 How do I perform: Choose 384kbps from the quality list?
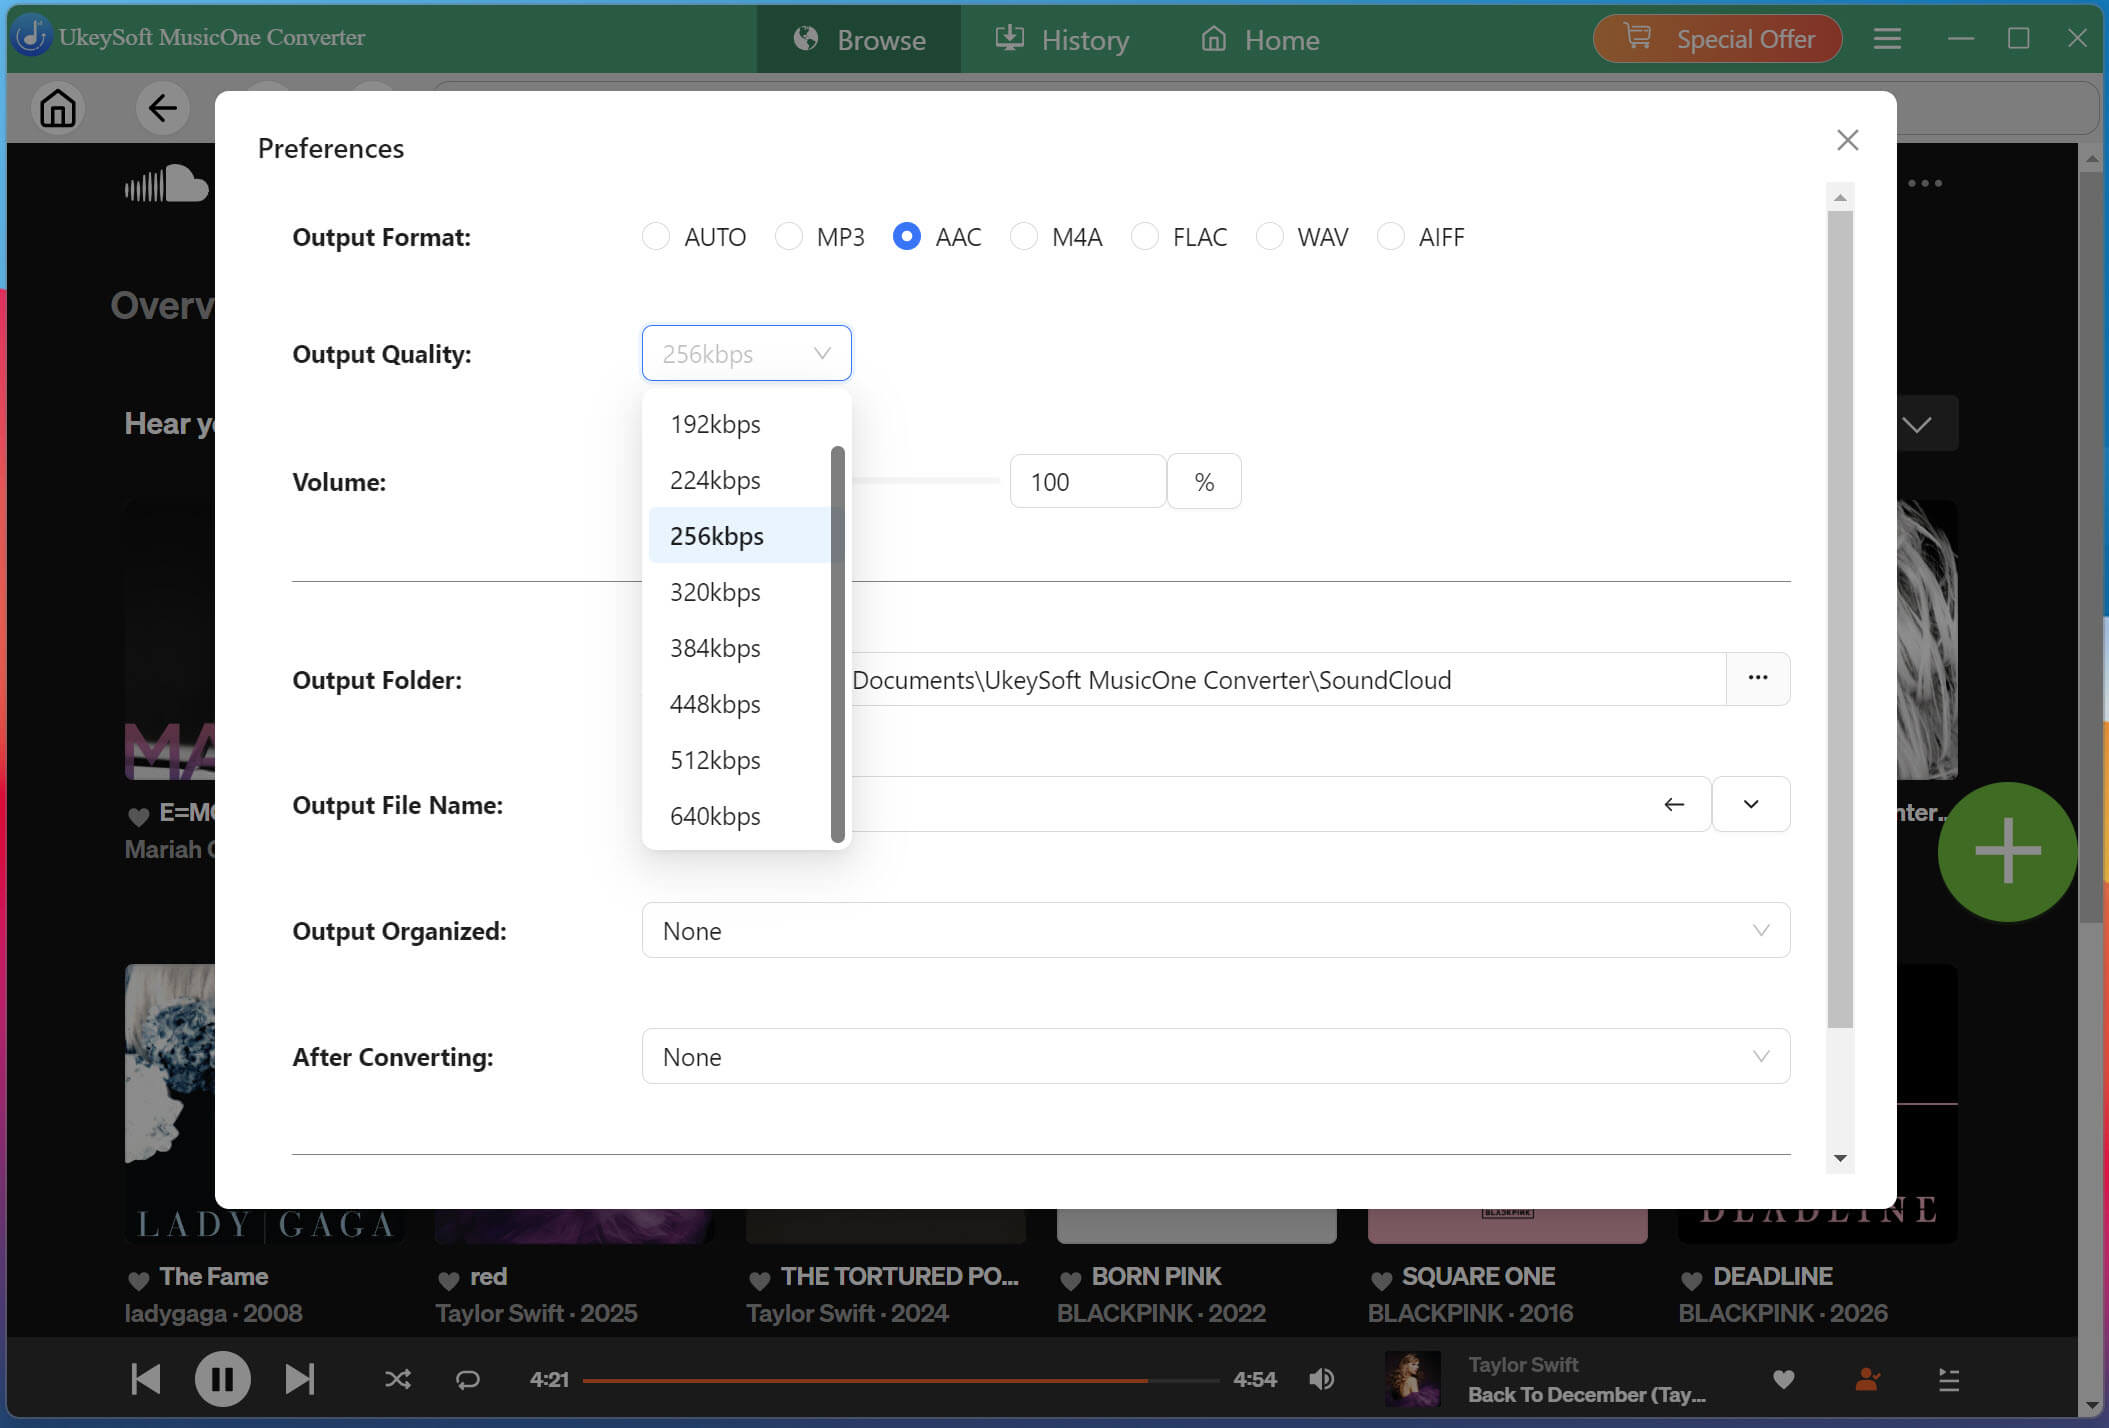coord(739,648)
